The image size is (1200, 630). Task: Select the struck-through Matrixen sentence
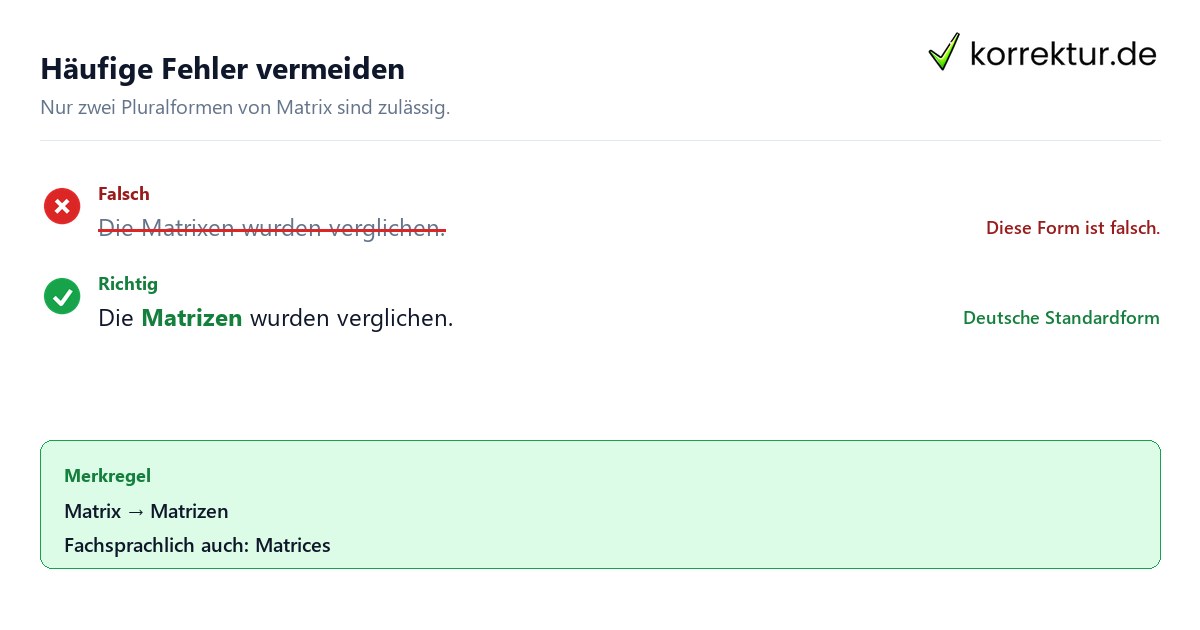coord(272,229)
